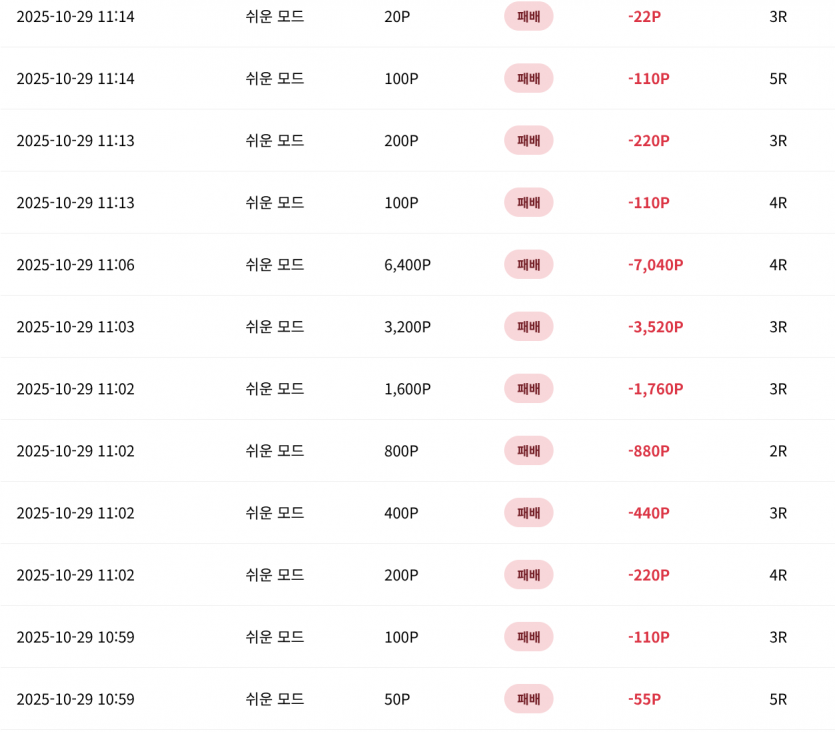Click the 패배 badge in the 20P row
The width and height of the screenshot is (835, 732).
(528, 17)
